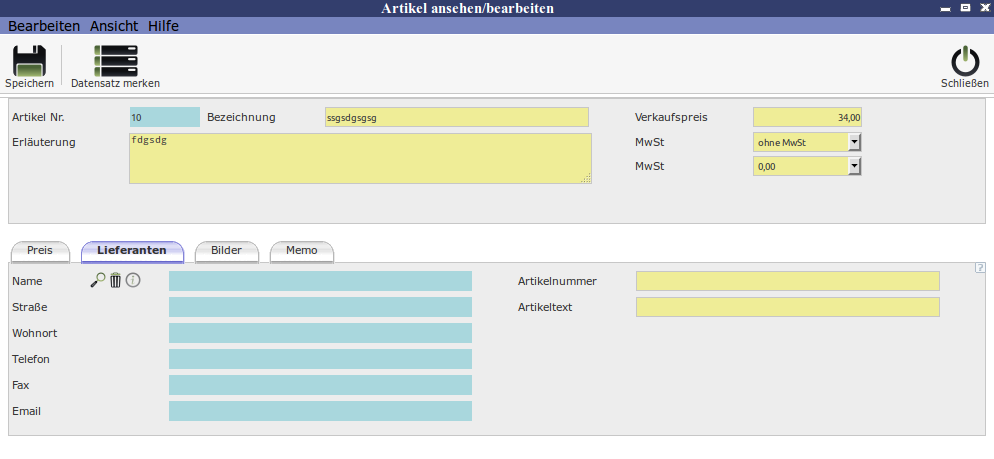Click the Speichern floppy disk icon

29,61
